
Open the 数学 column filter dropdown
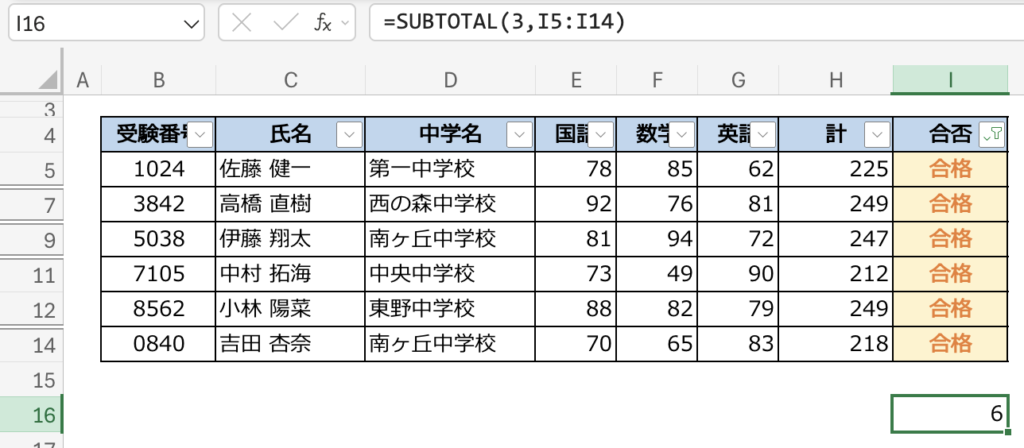point(684,135)
